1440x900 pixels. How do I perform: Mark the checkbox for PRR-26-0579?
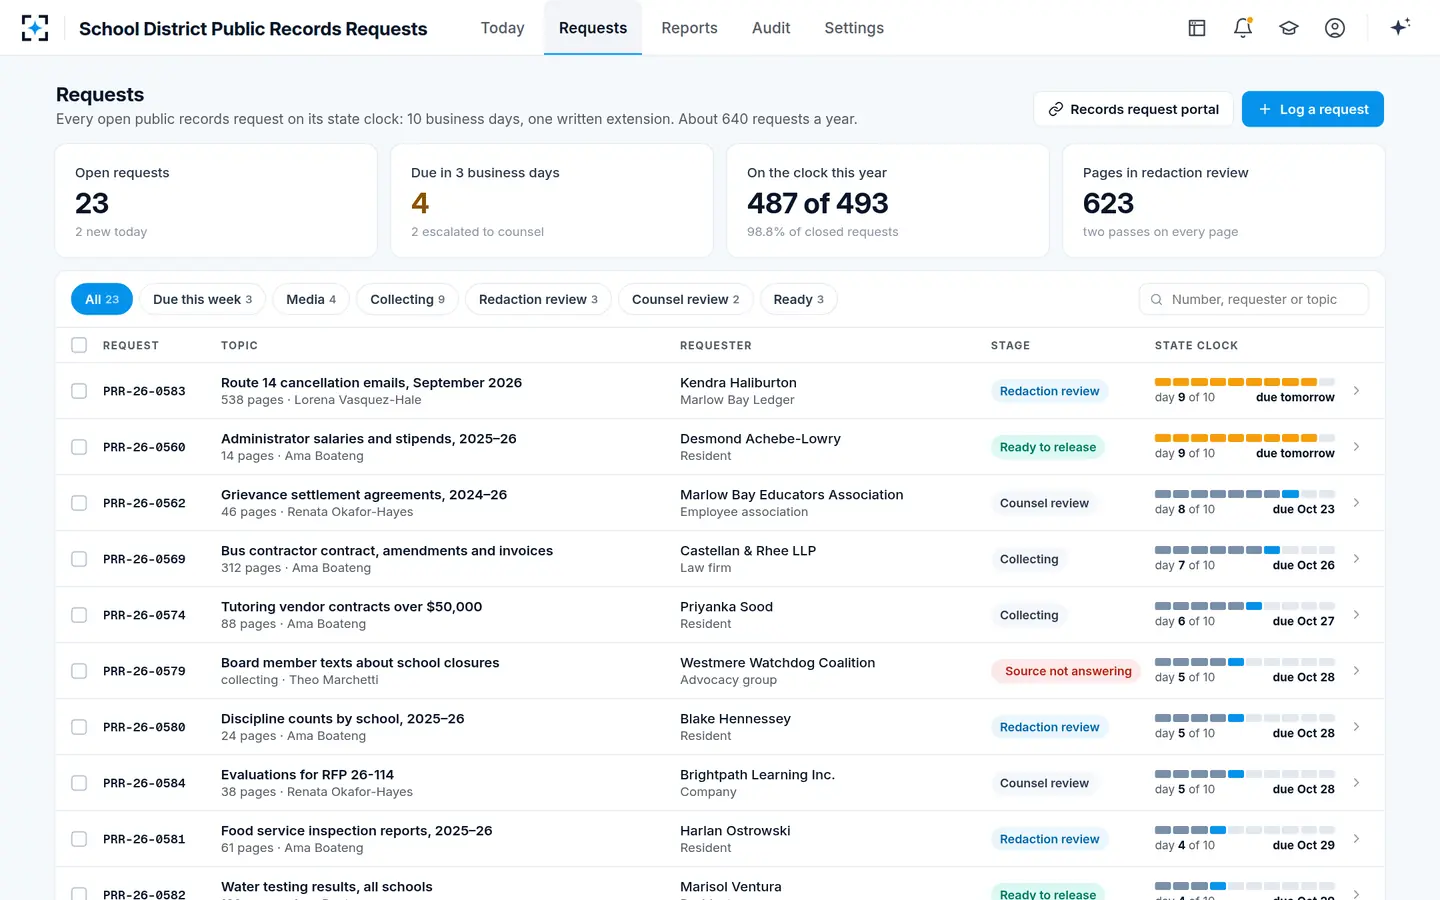click(79, 671)
